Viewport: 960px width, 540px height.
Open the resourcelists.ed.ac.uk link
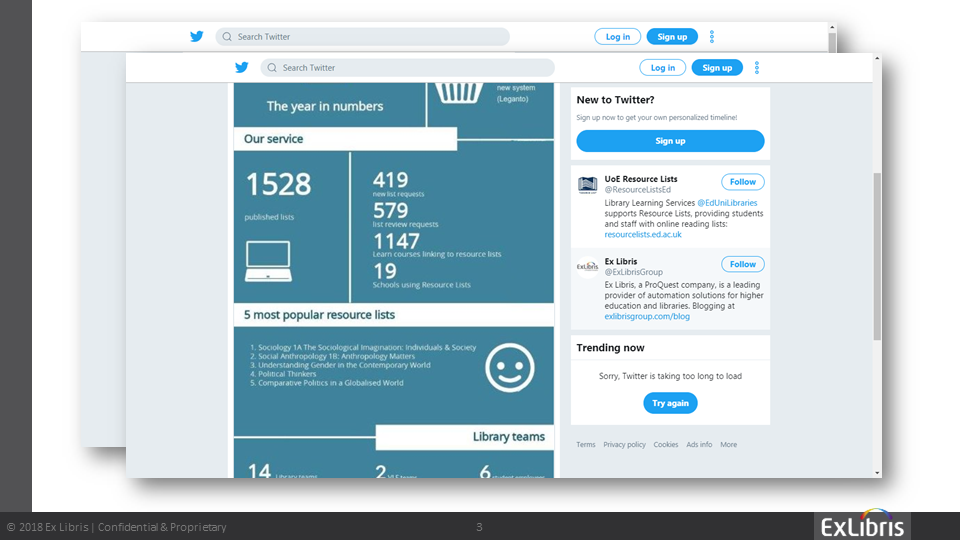(643, 234)
